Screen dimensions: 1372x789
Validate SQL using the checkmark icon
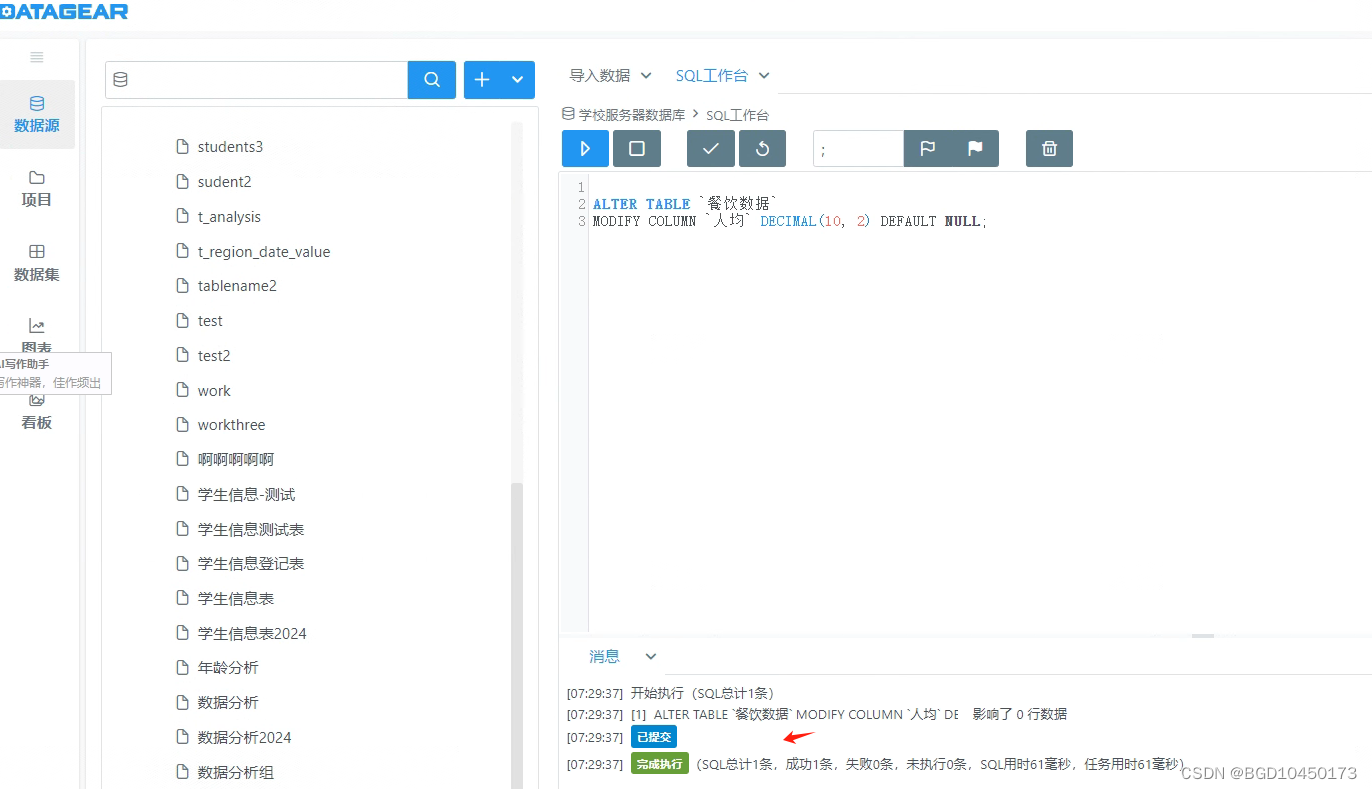point(710,148)
